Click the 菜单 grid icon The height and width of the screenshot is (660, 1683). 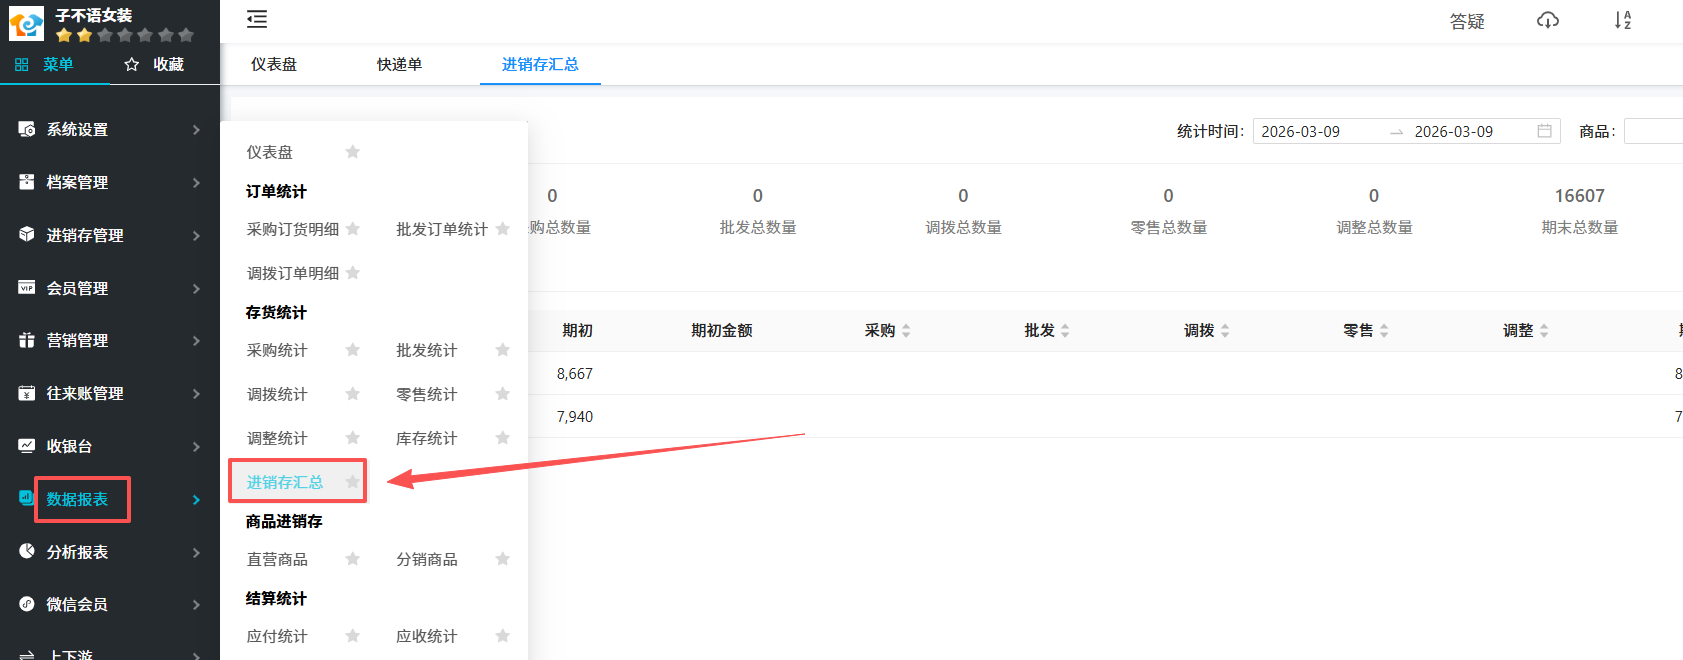[x=22, y=64]
